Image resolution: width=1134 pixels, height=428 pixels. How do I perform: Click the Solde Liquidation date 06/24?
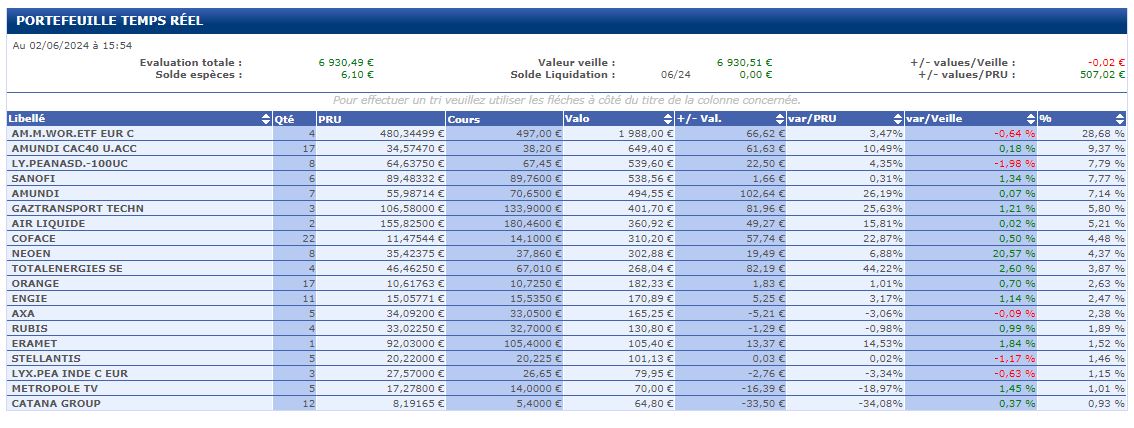[675, 74]
